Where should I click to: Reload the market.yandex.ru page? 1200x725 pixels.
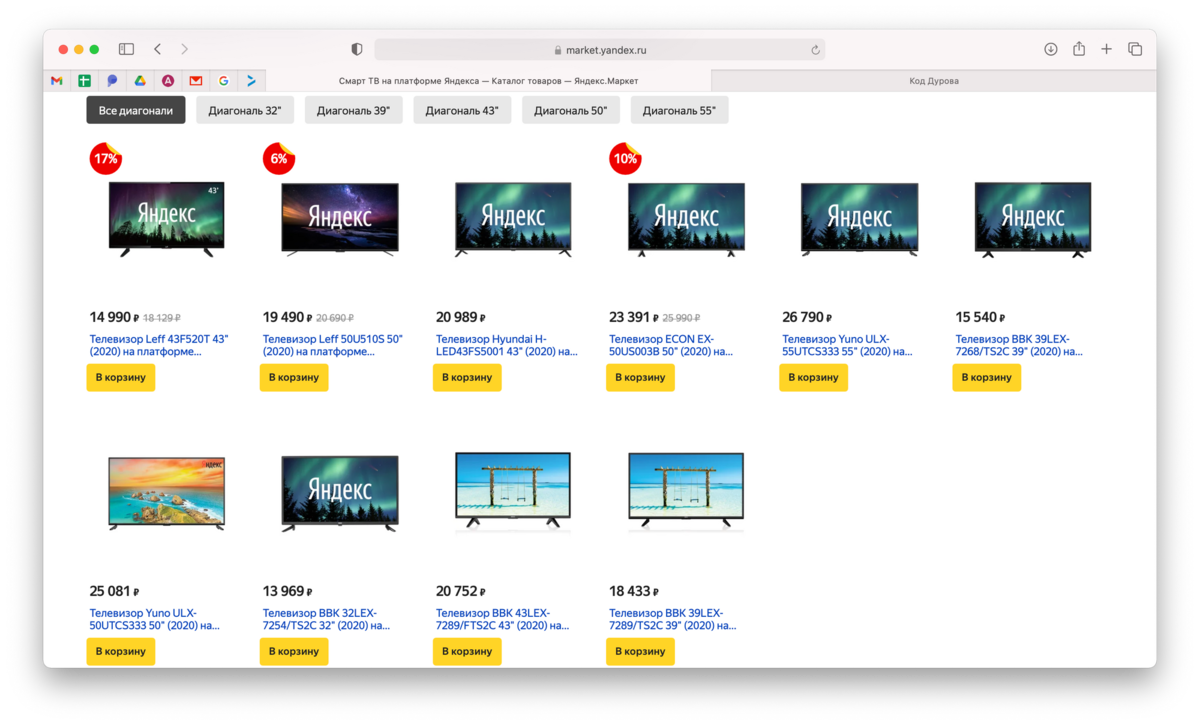pos(816,50)
